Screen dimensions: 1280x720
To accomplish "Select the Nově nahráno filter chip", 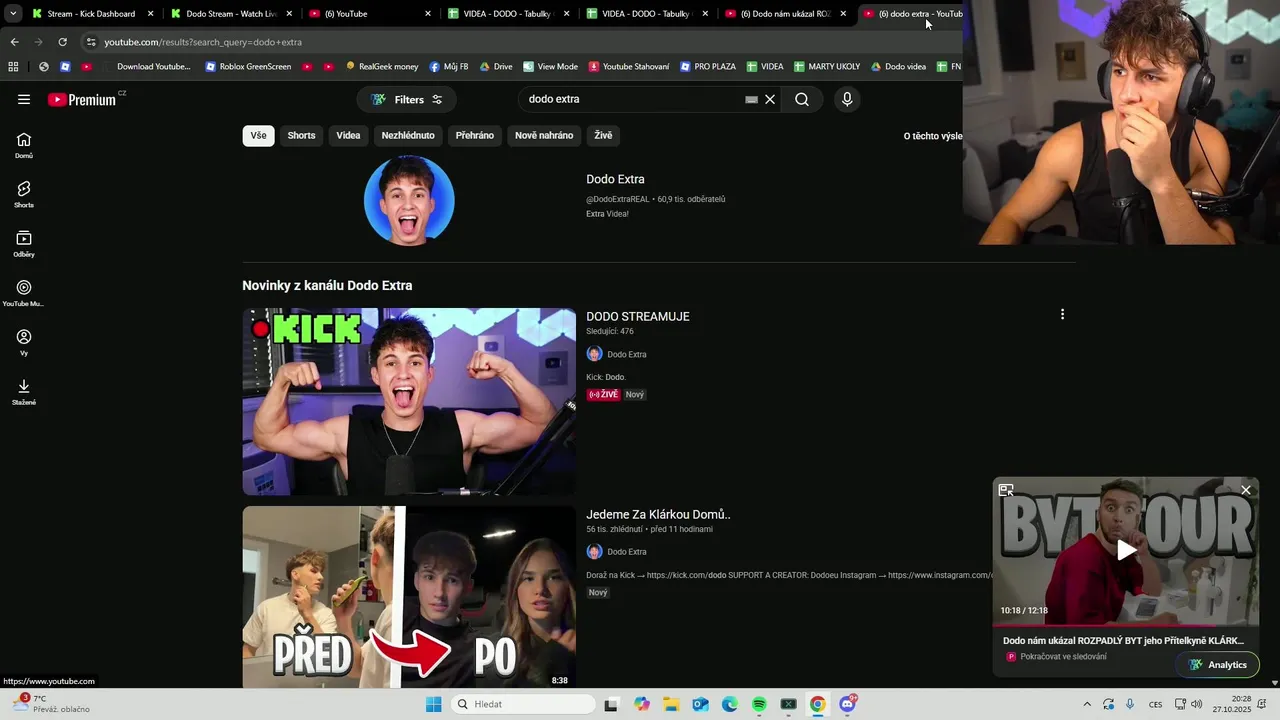I will point(544,135).
